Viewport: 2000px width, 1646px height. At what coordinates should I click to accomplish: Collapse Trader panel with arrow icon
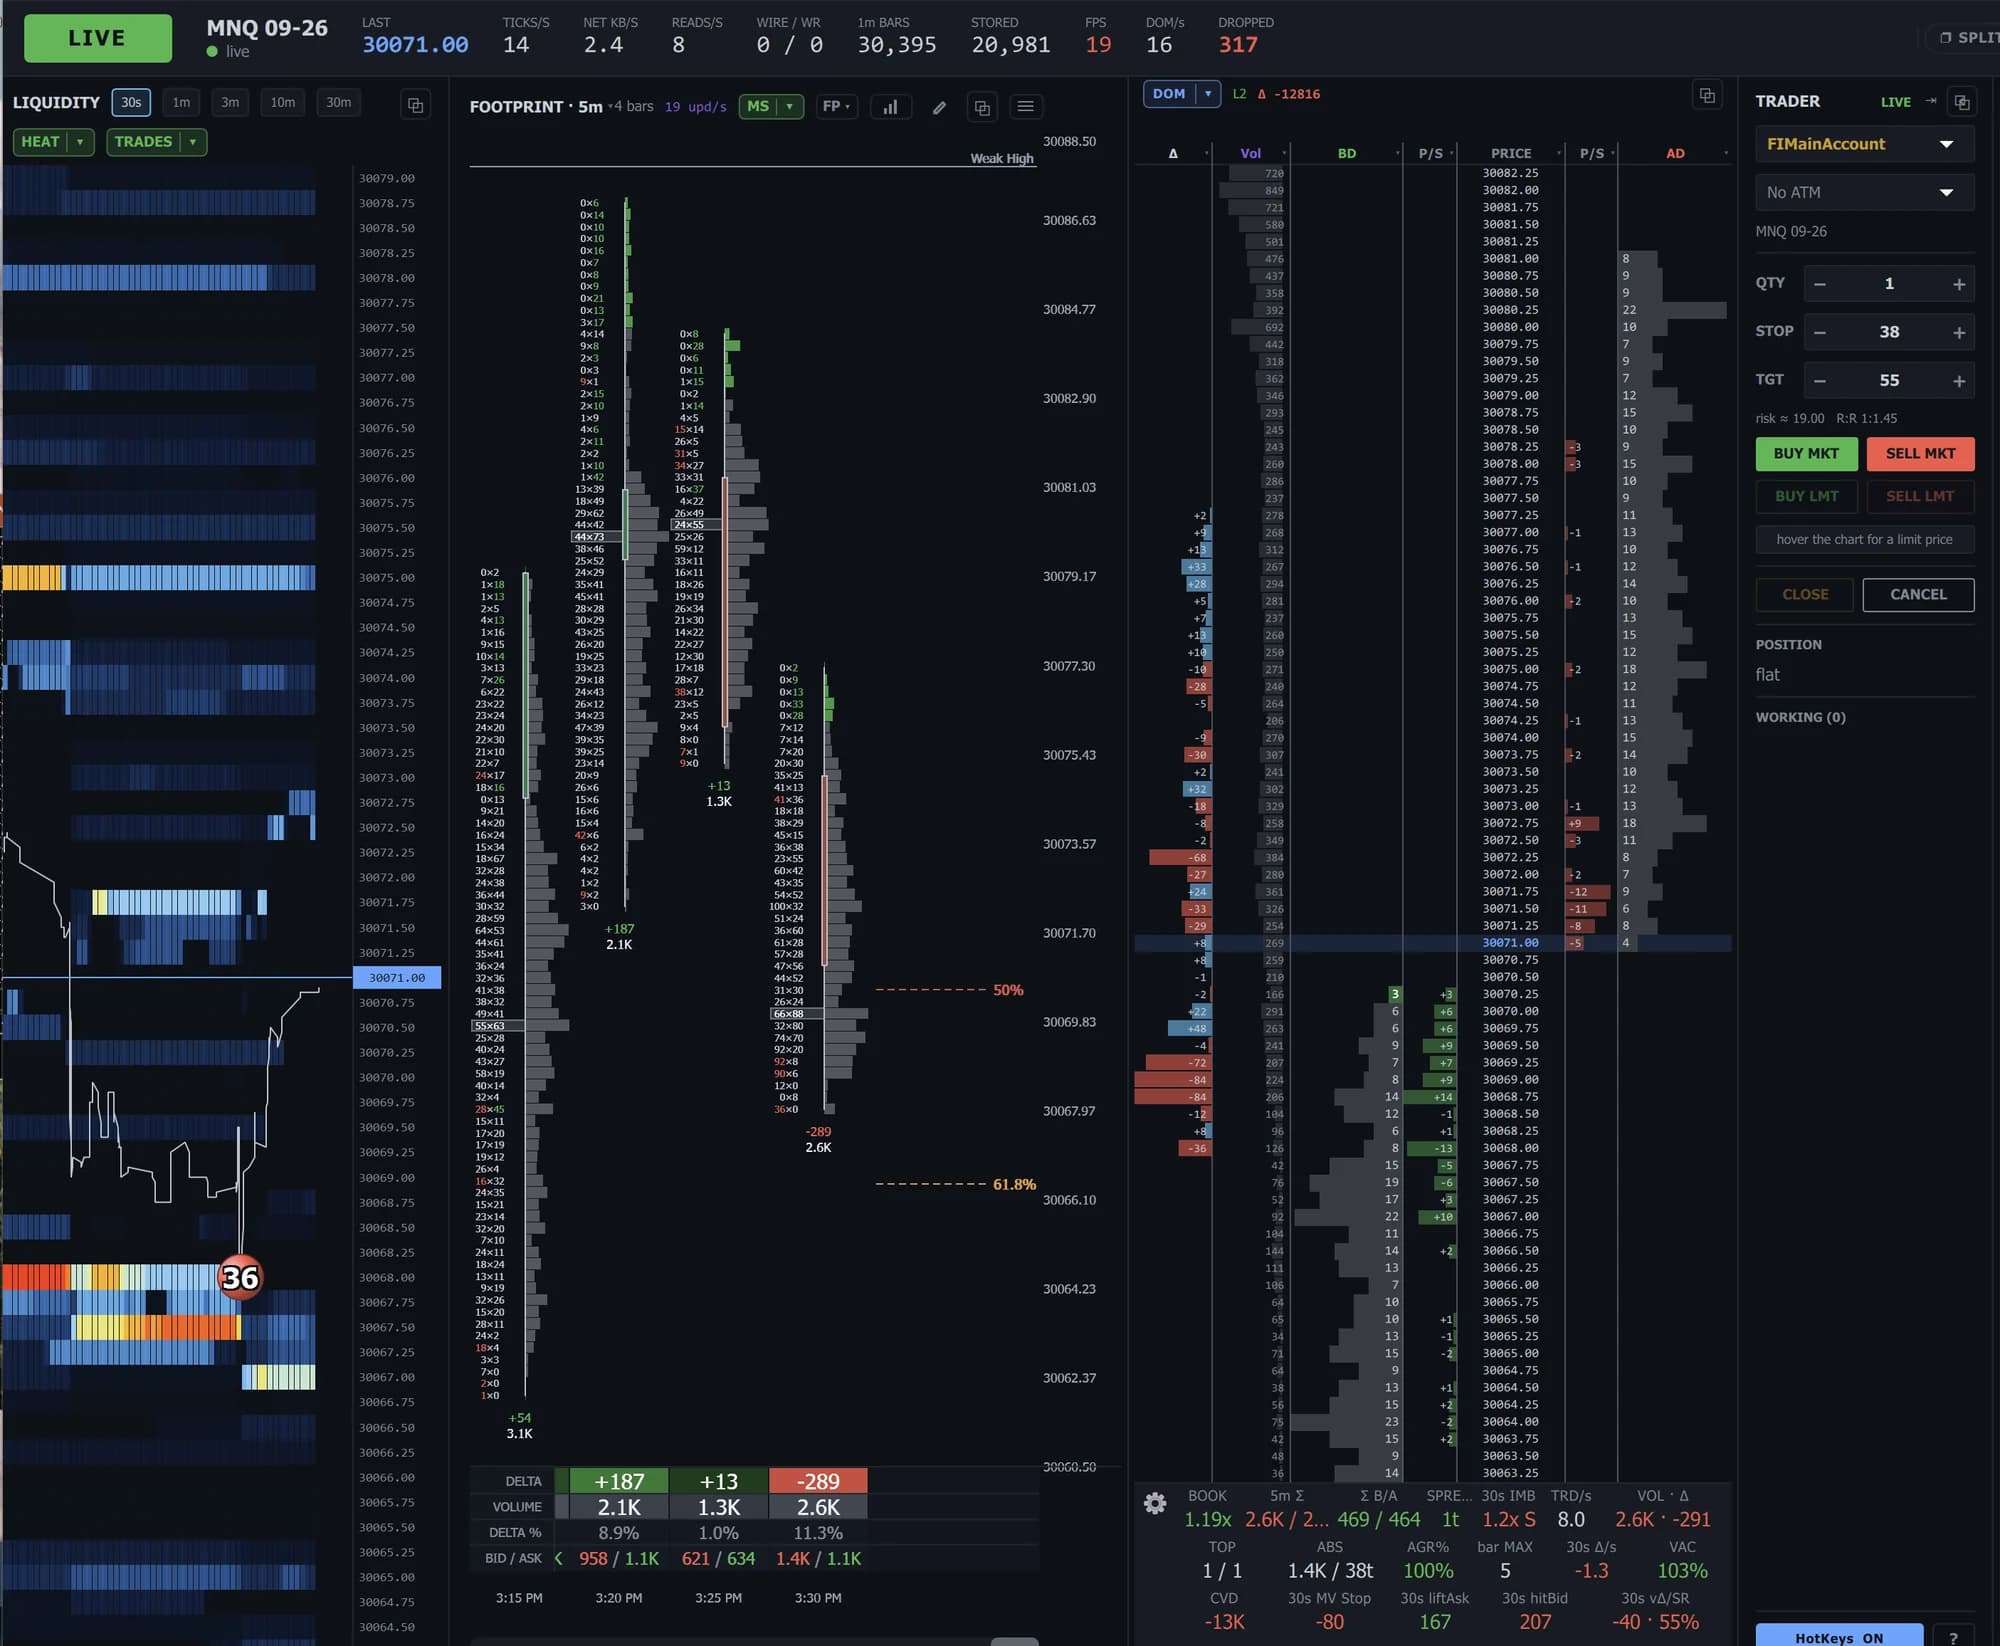pos(1930,101)
